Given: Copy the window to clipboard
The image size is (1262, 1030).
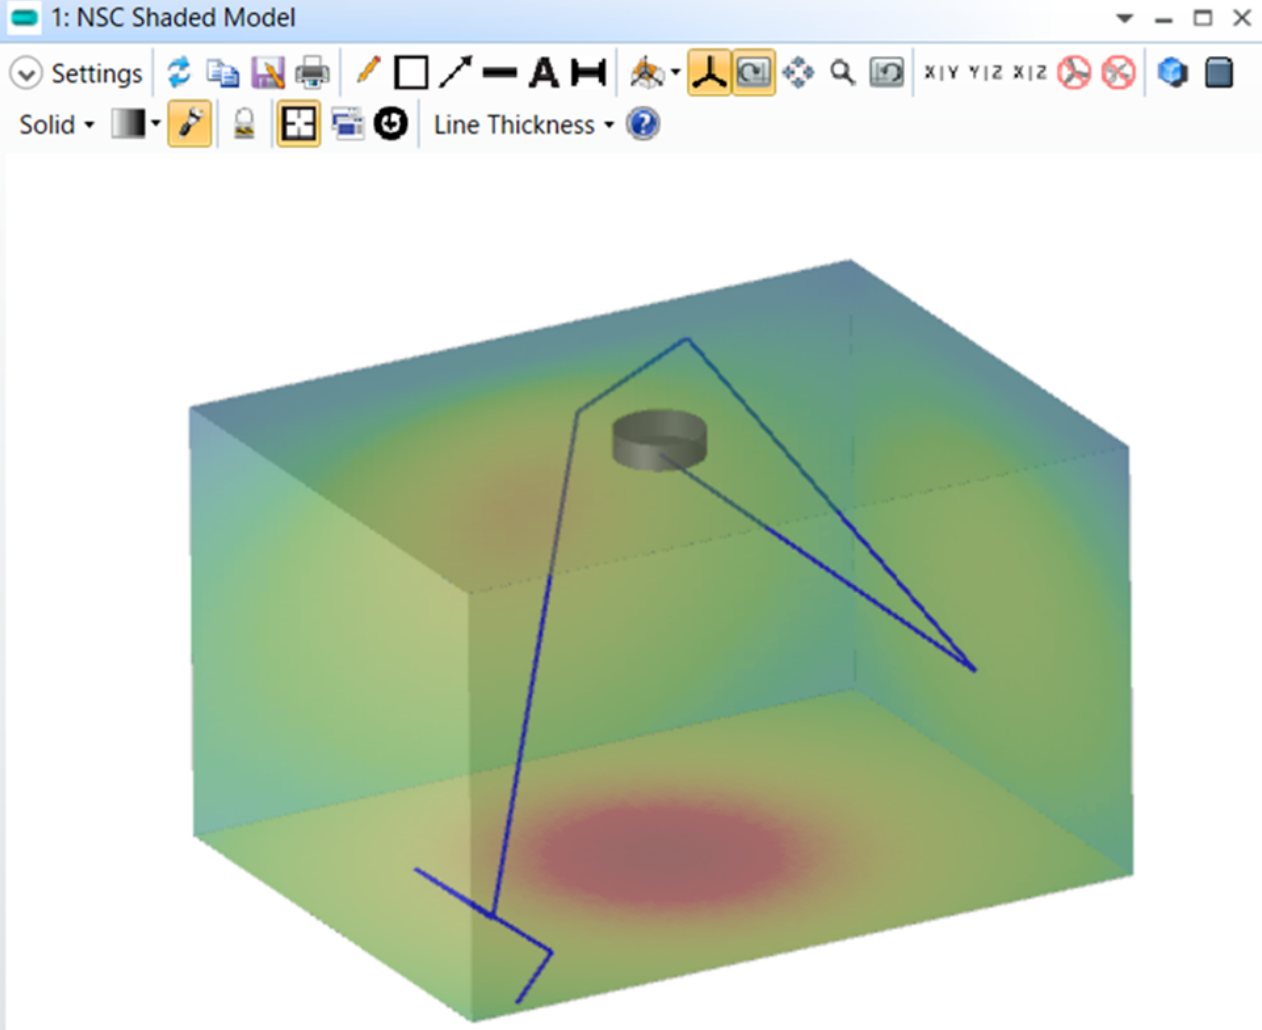Looking at the screenshot, I should click(223, 73).
